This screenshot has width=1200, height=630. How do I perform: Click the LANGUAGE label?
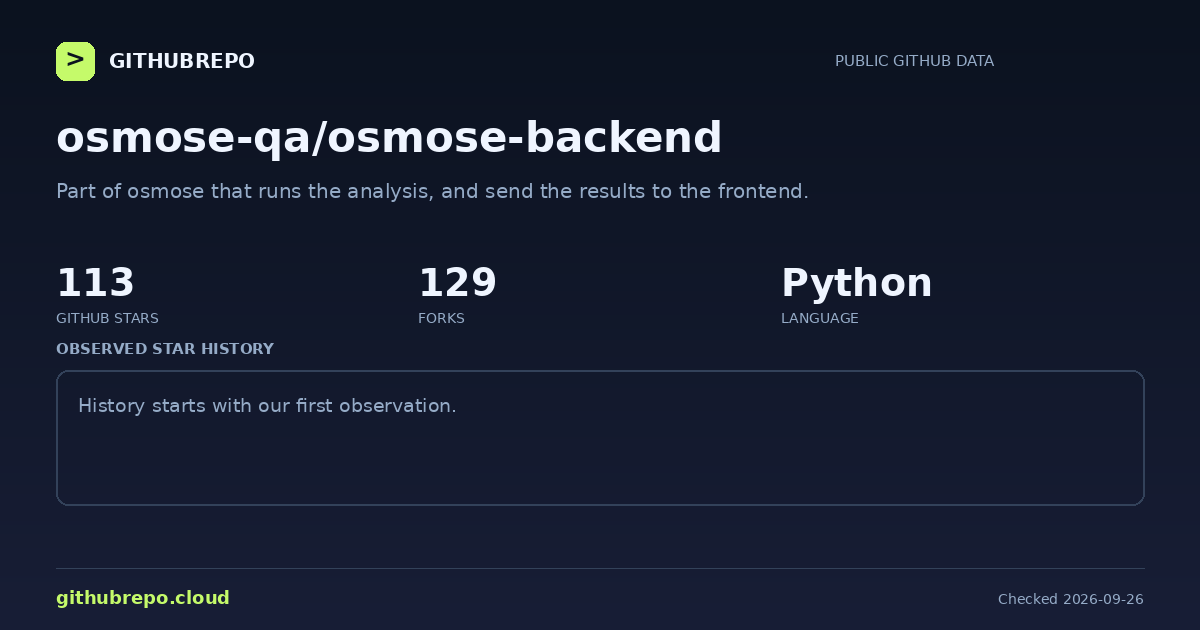pyautogui.click(x=819, y=318)
